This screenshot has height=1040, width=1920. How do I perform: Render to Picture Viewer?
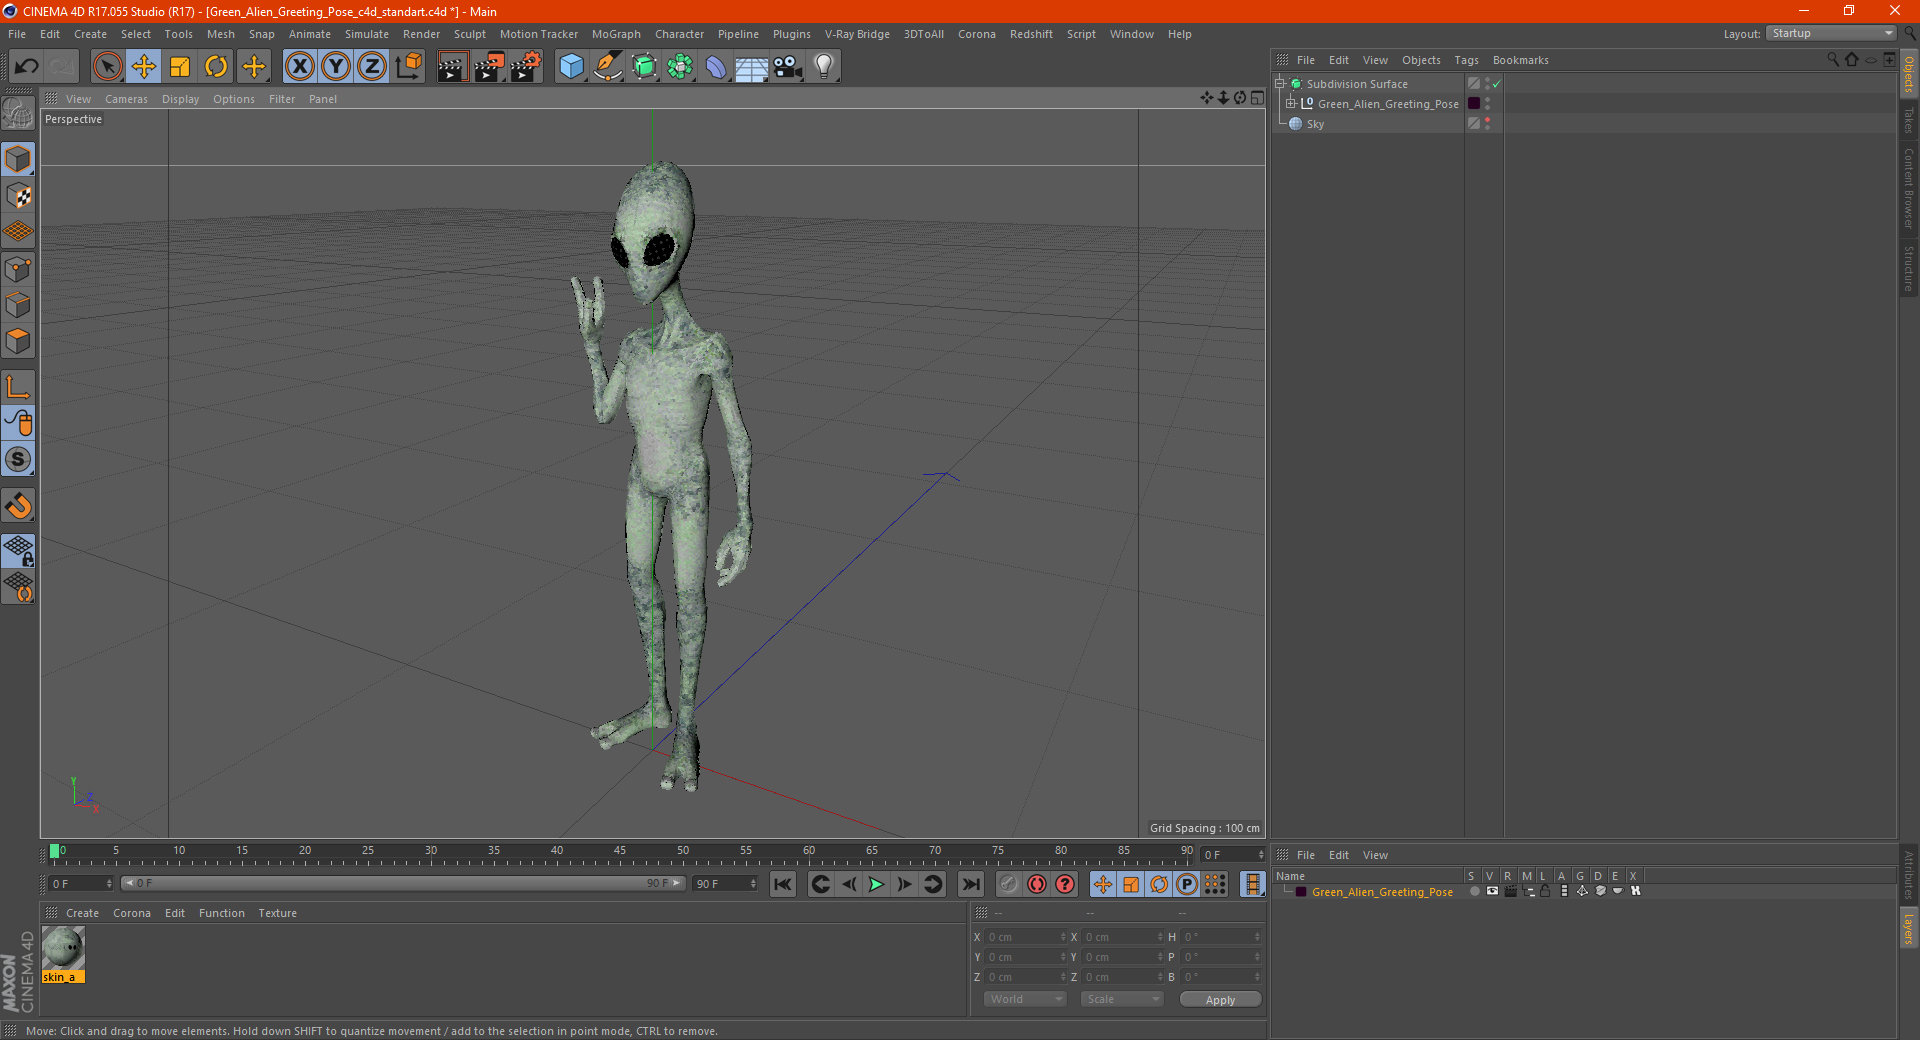pos(489,67)
